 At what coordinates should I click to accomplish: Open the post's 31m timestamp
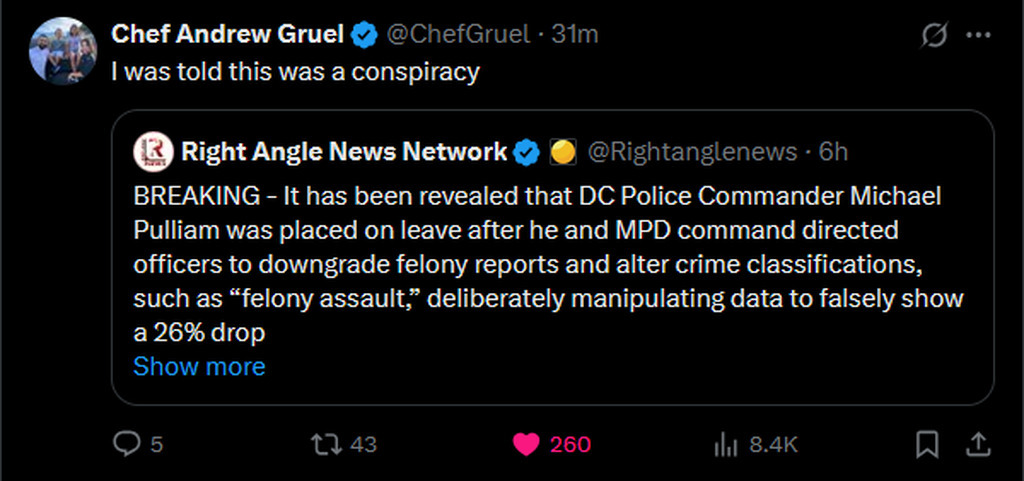coord(575,34)
